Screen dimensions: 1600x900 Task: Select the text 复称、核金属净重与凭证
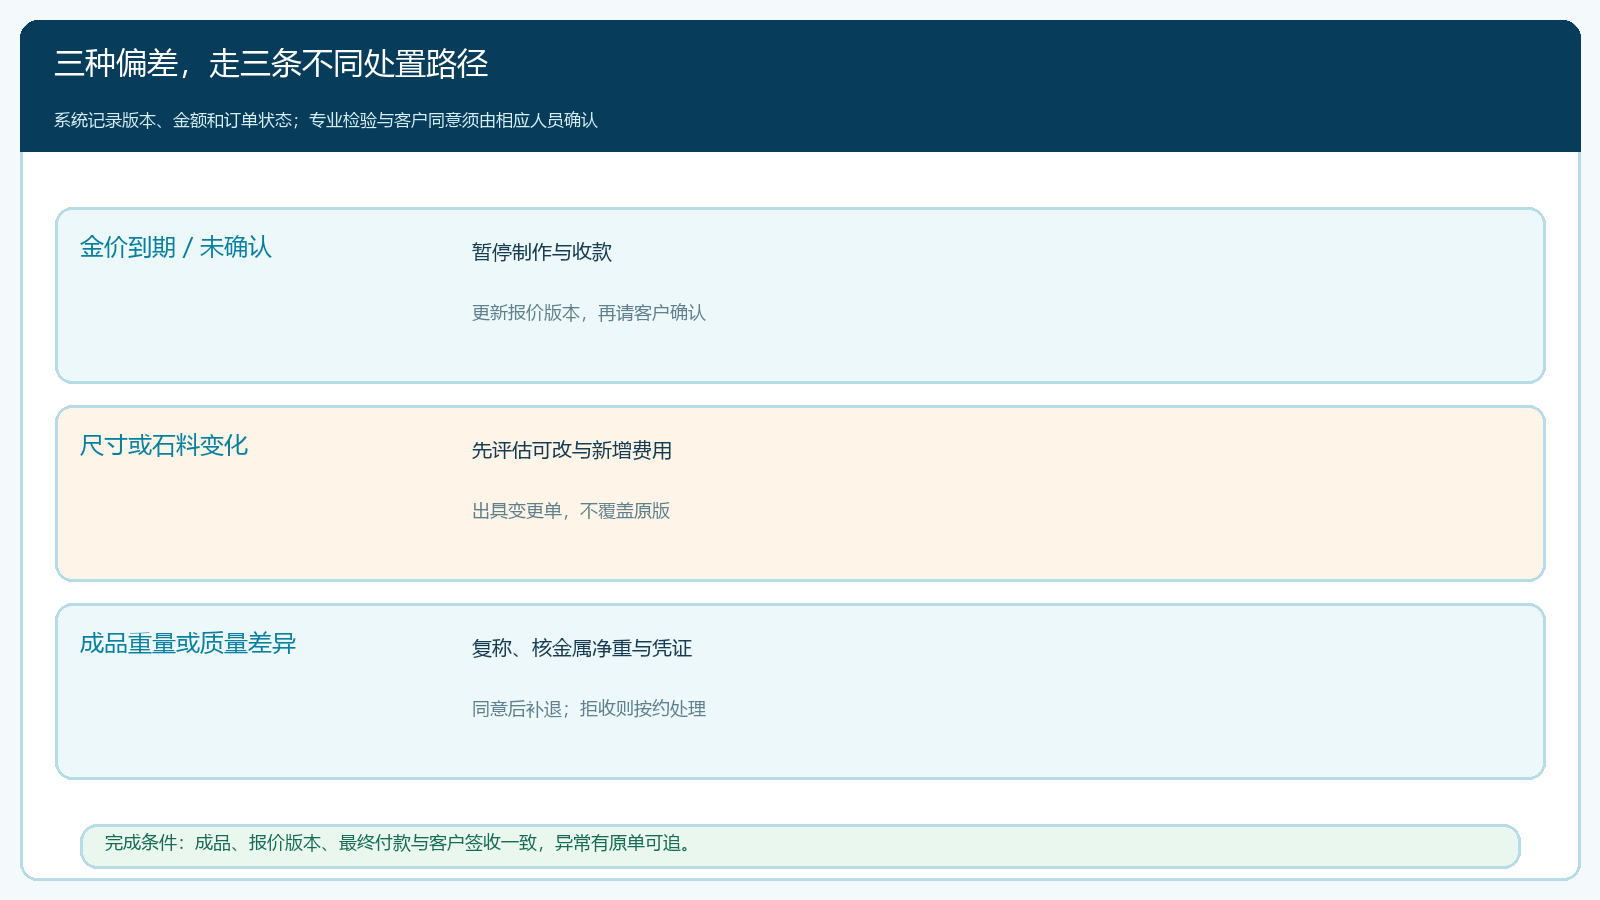coord(582,648)
